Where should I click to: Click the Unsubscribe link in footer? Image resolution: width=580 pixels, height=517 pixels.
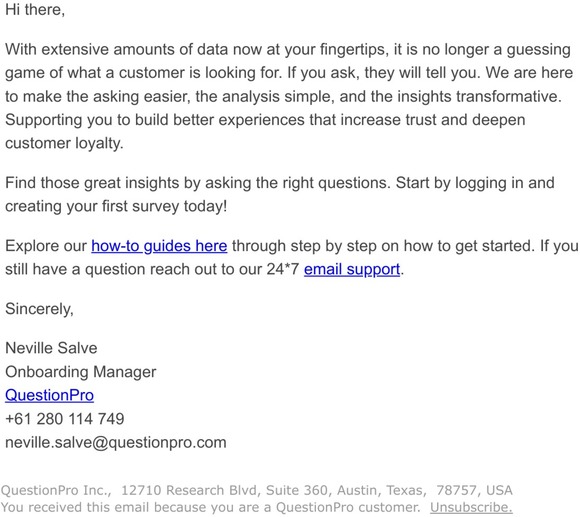pyautogui.click(x=471, y=507)
